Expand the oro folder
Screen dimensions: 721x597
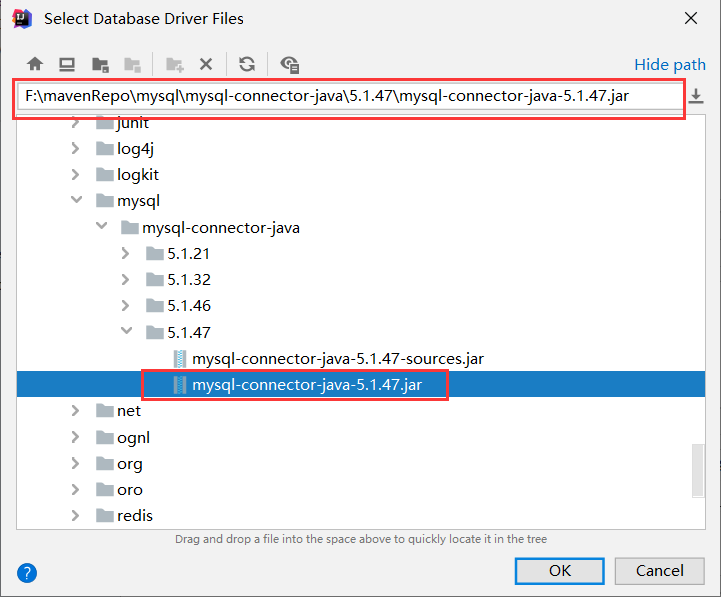[75, 489]
